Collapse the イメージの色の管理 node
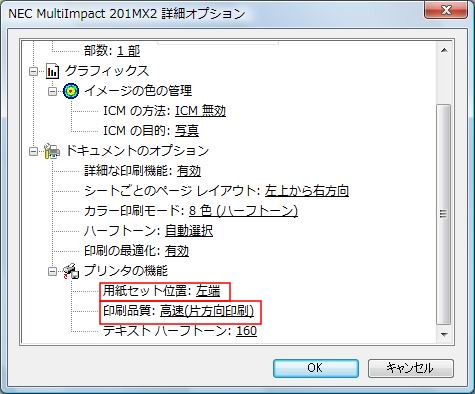 point(52,91)
